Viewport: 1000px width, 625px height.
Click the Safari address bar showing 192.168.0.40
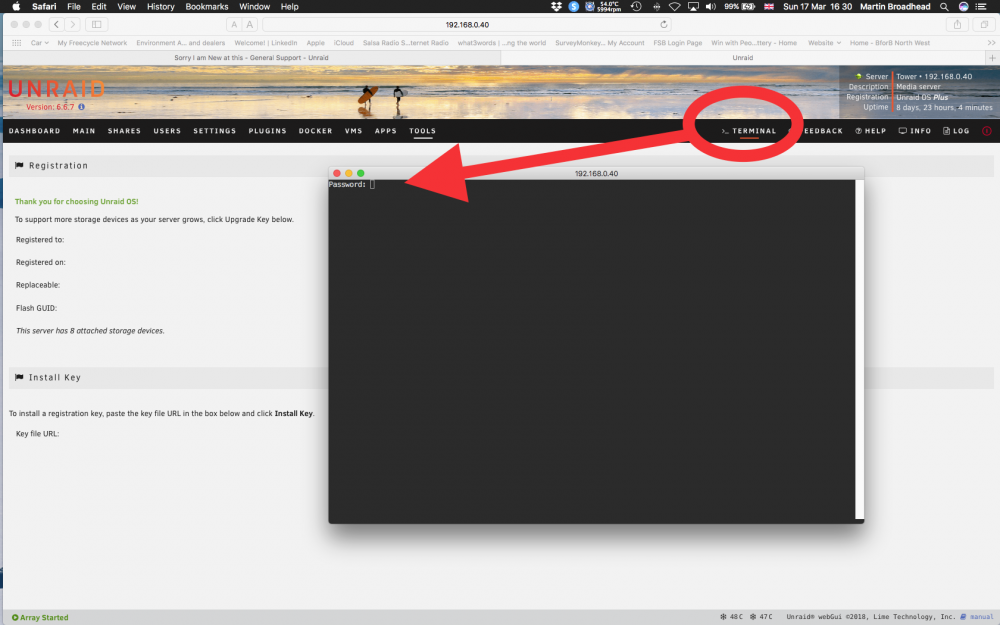point(467,24)
